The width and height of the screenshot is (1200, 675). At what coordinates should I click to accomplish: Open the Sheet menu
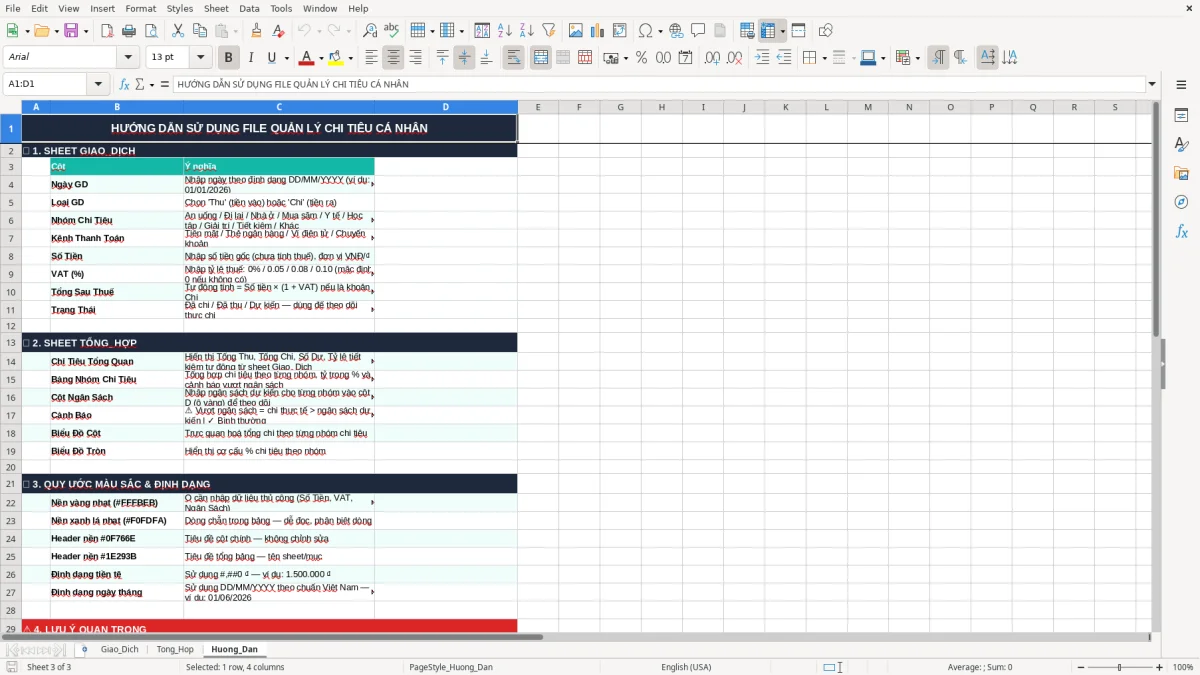point(216,8)
